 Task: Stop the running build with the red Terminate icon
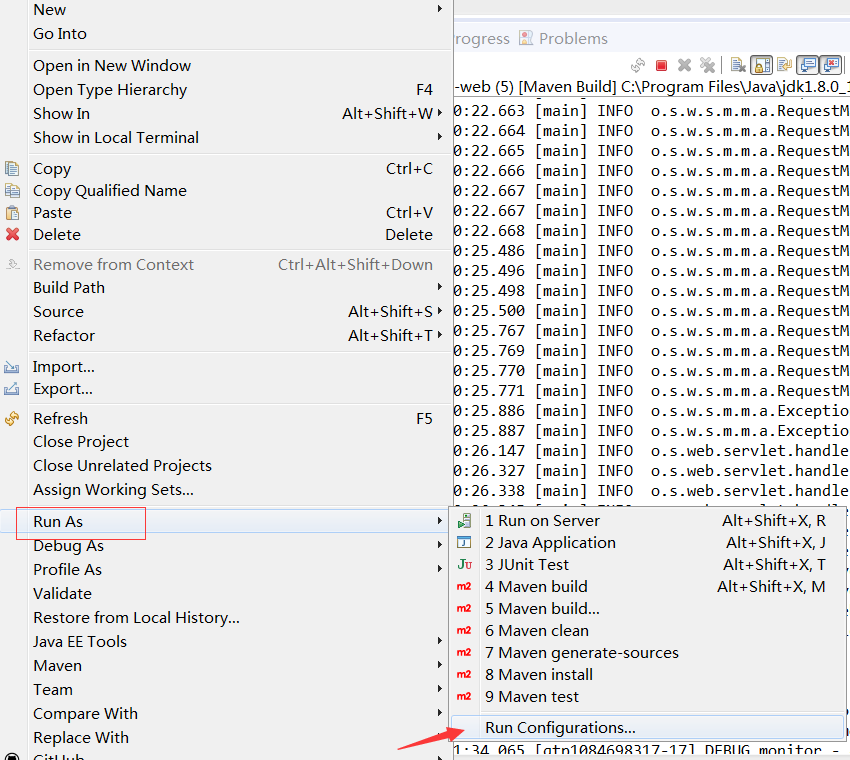[x=661, y=66]
